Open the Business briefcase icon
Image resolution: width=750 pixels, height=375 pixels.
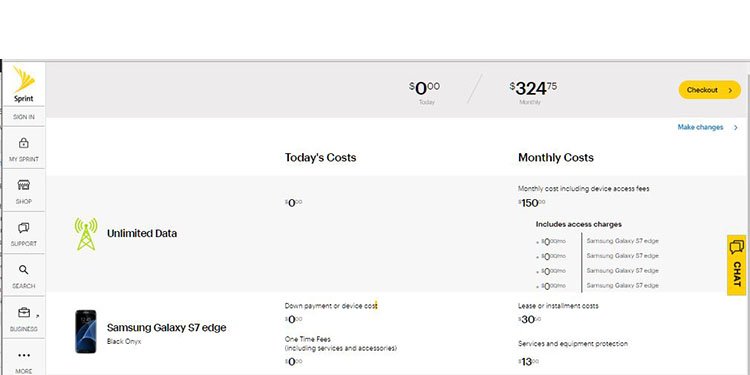click(23, 313)
